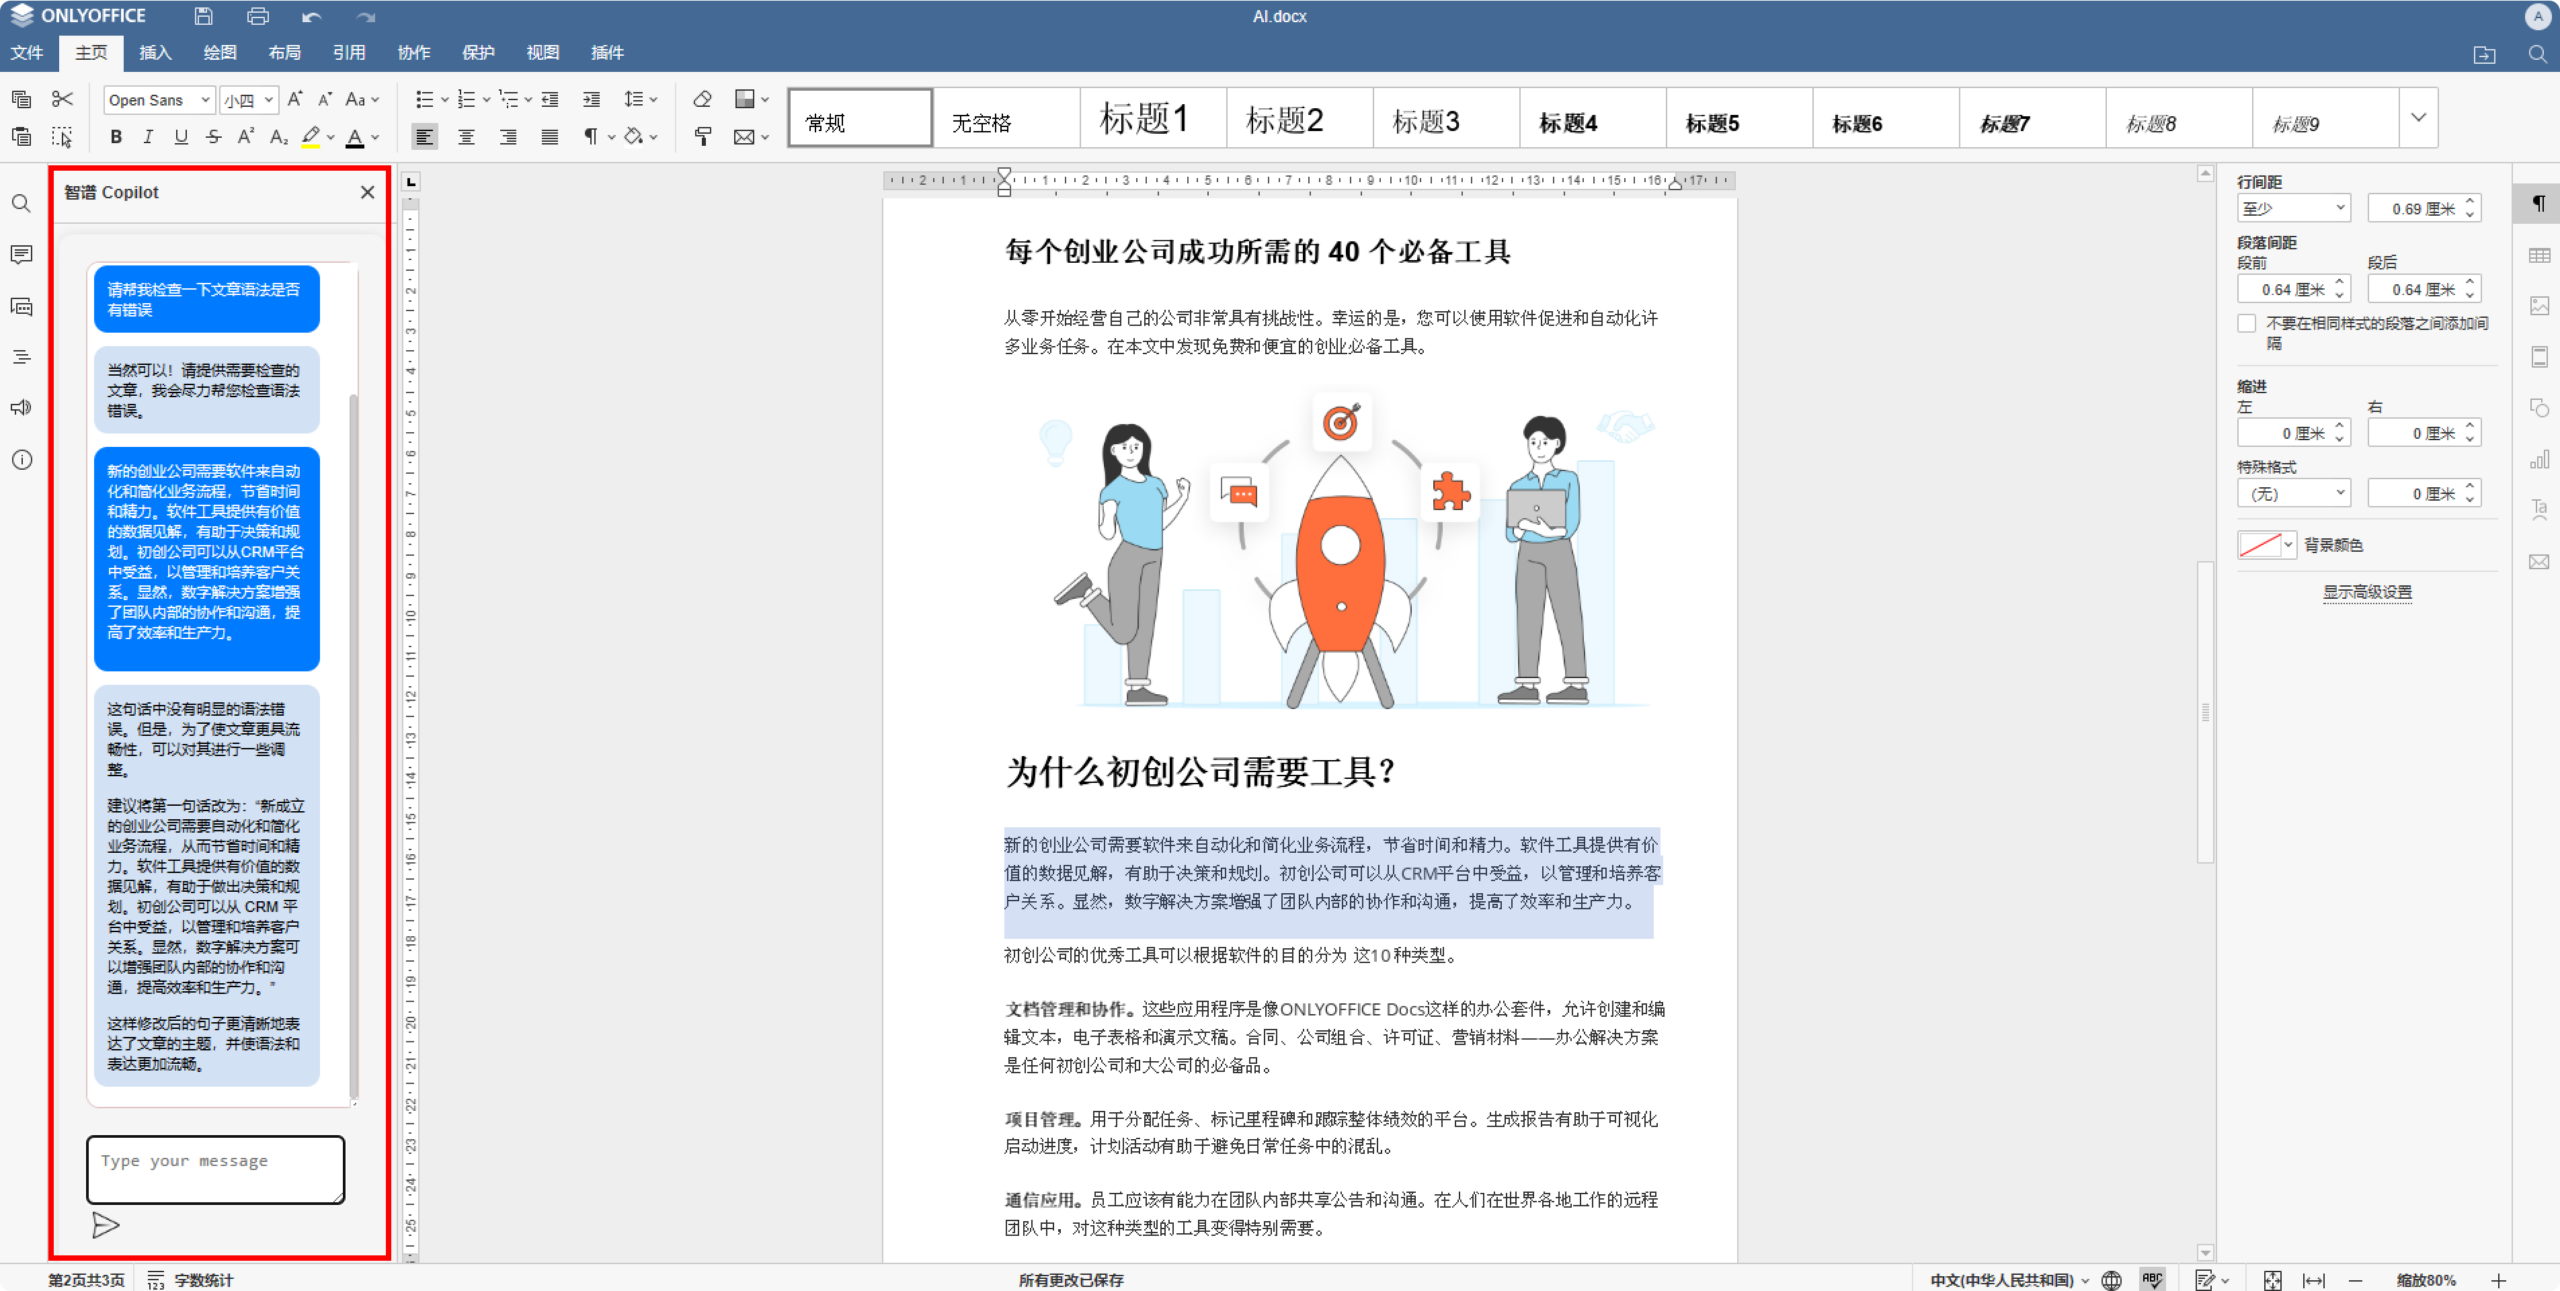Switch to the 插件 tab
The width and height of the screenshot is (2560, 1291).
[x=607, y=53]
